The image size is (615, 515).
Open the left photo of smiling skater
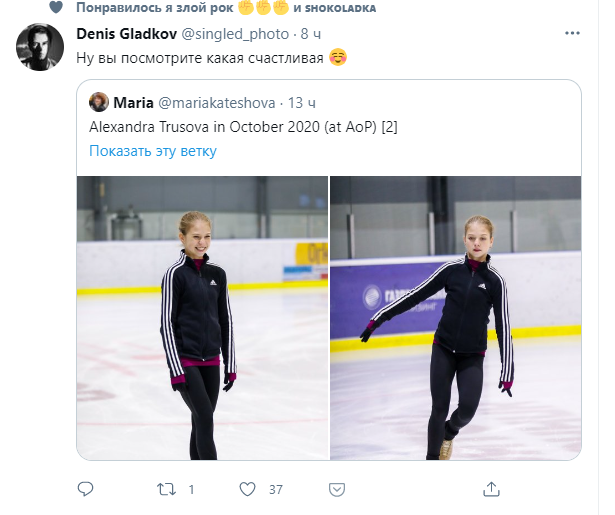click(203, 318)
